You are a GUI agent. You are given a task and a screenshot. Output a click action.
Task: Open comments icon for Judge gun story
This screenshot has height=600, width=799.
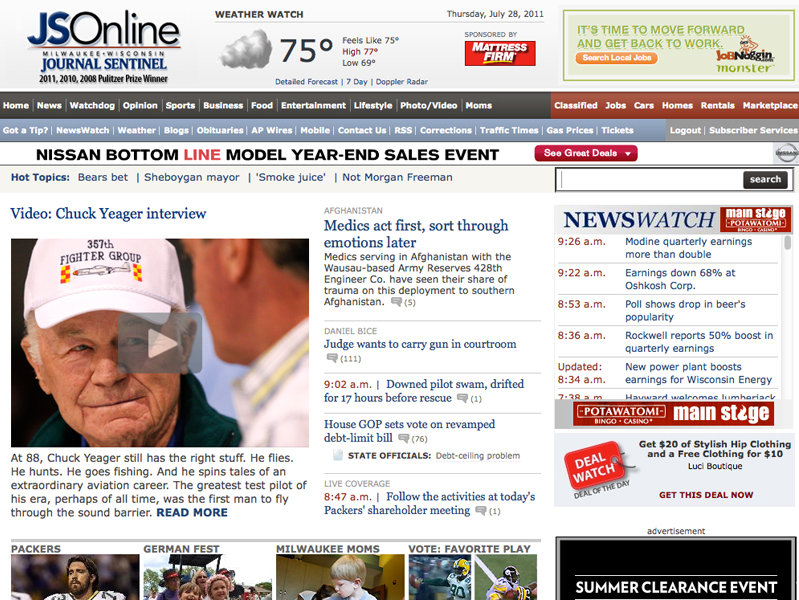(332, 358)
